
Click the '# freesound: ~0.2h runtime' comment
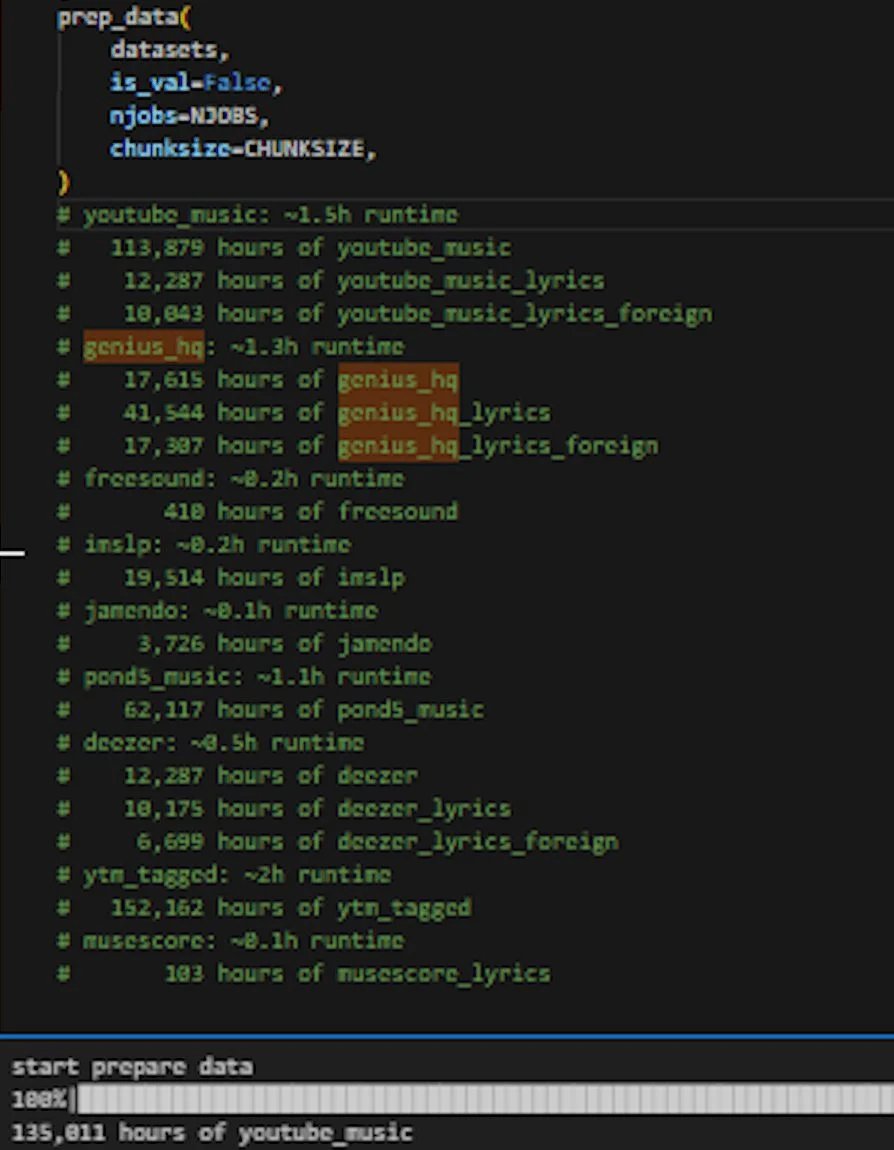pyautogui.click(x=230, y=479)
